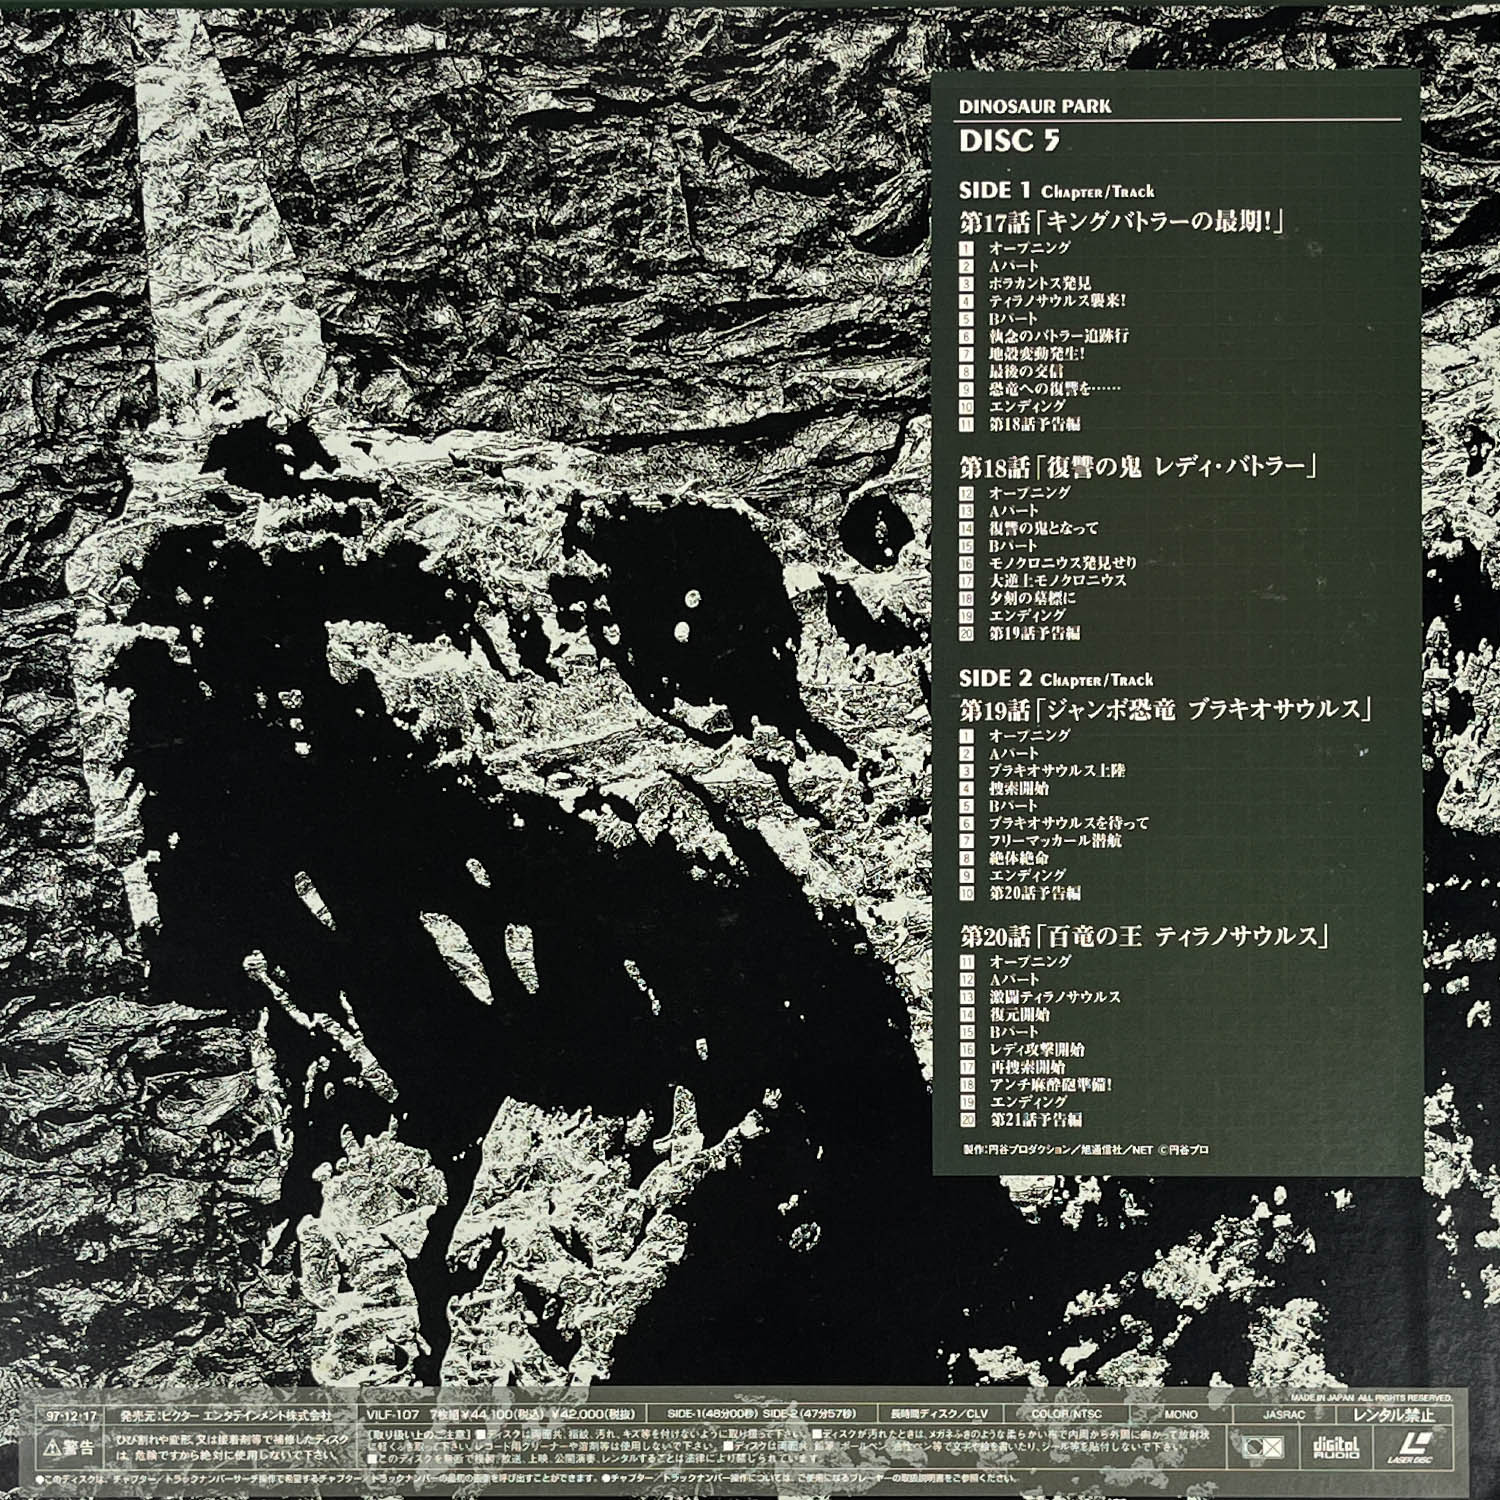
Task: Click SIDE-1(48分00秒) running time
Action: point(713,1415)
